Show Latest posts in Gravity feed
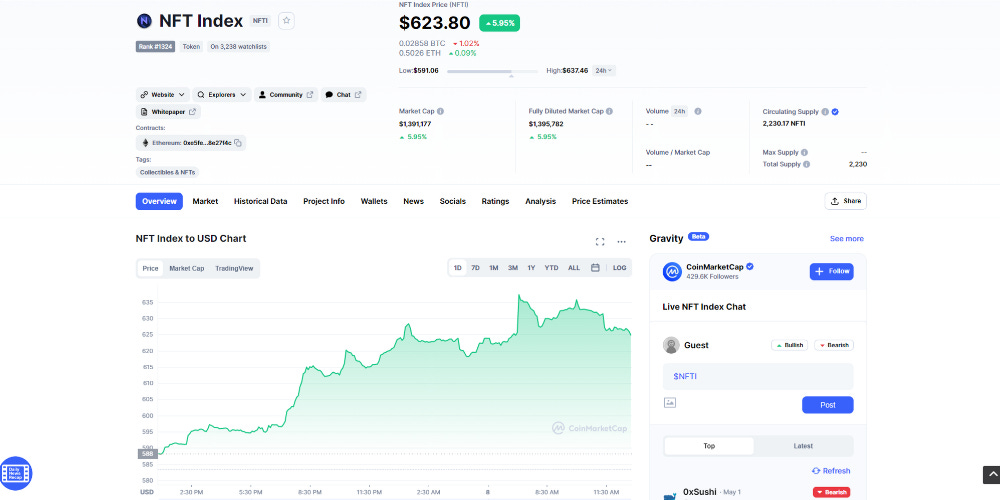 coord(803,446)
